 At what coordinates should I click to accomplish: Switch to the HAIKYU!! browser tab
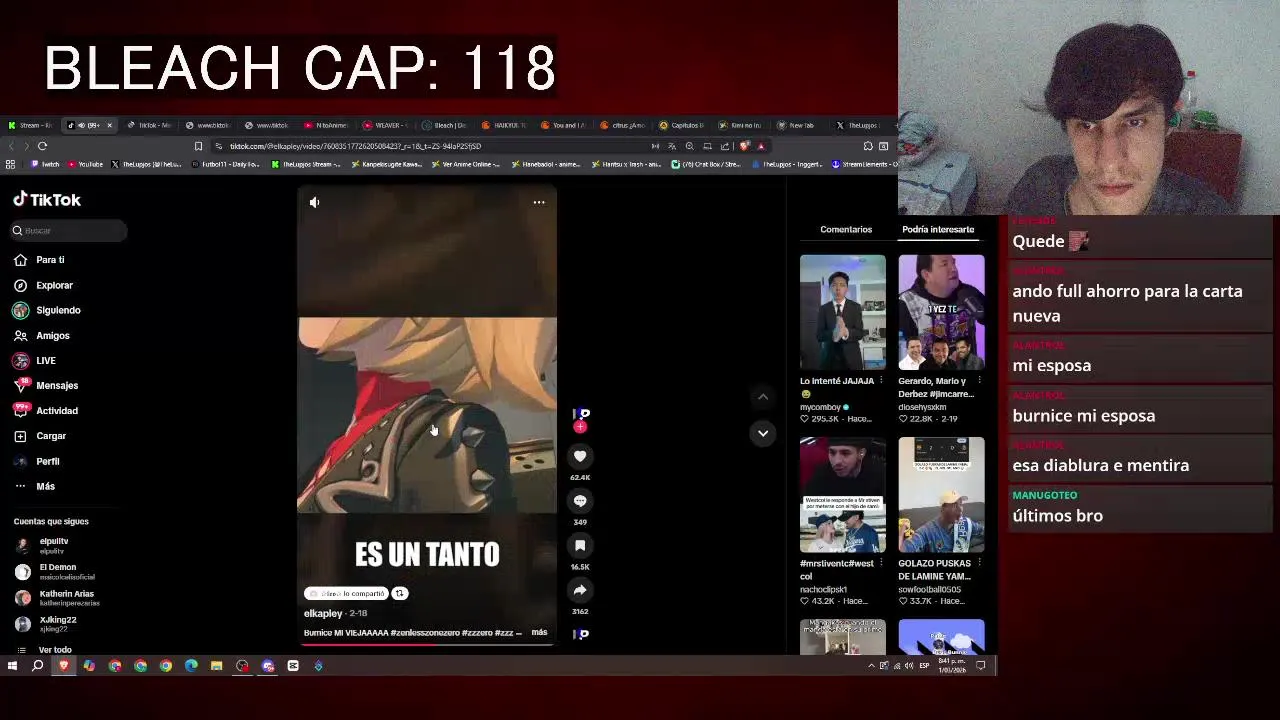pos(503,126)
